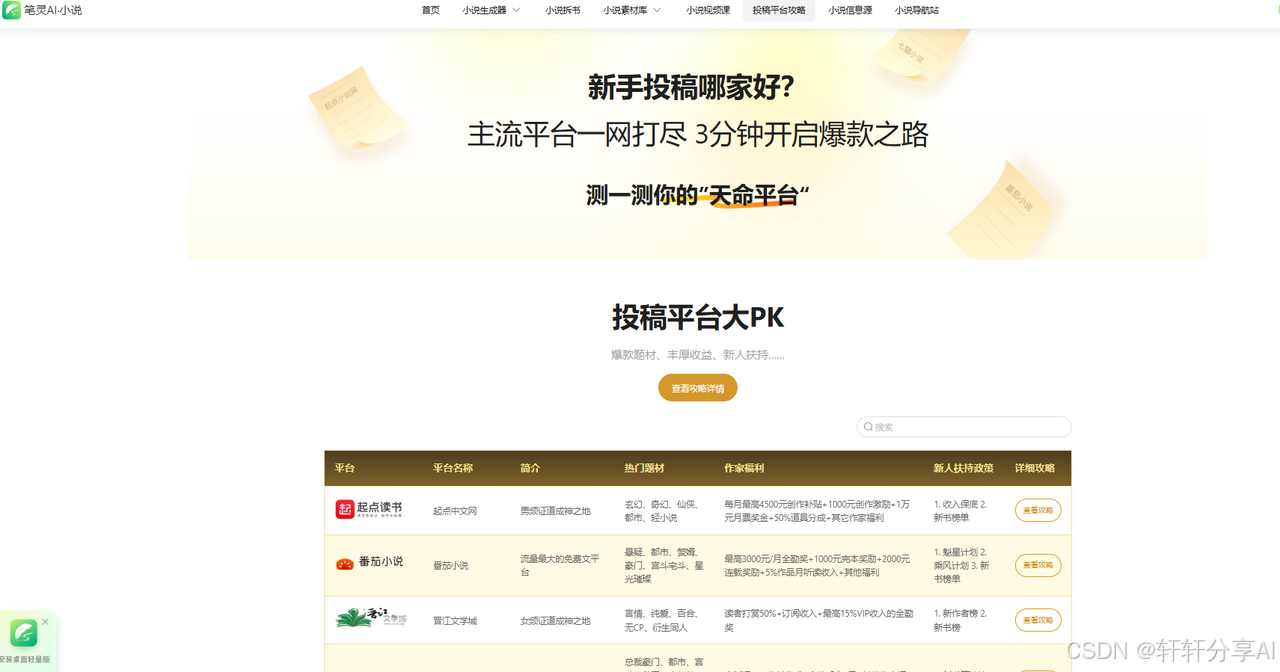The width and height of the screenshot is (1280, 672).
Task: Click the 安装桌面轻量版 label
Action: [x=25, y=660]
